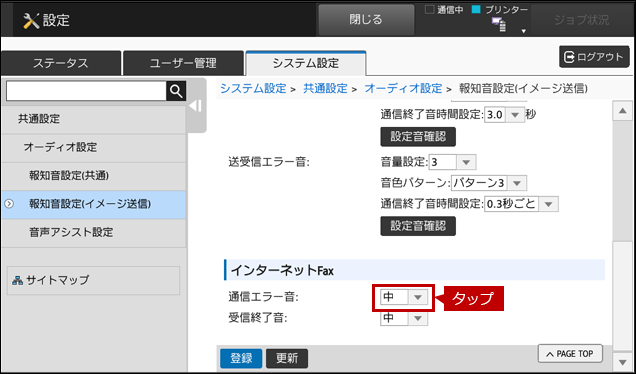Expand 音色パターン dropdown showing パターン3

[489, 183]
